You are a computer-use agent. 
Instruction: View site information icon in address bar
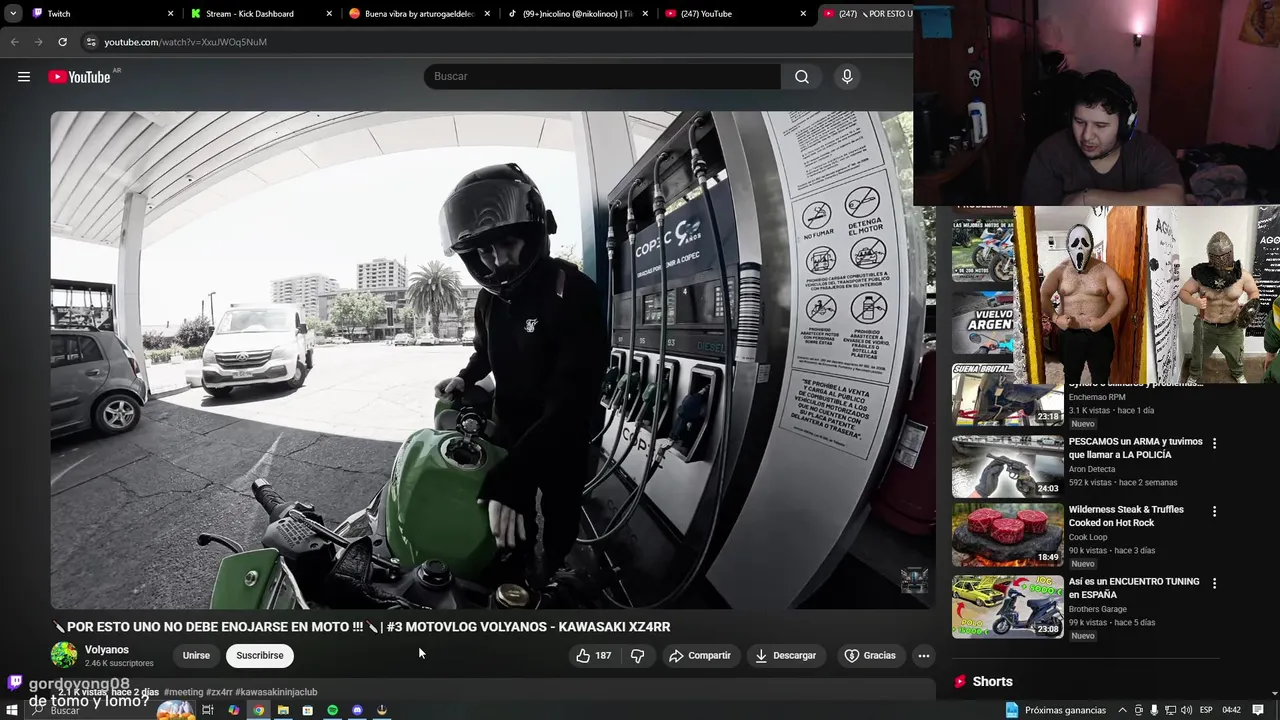click(x=91, y=42)
